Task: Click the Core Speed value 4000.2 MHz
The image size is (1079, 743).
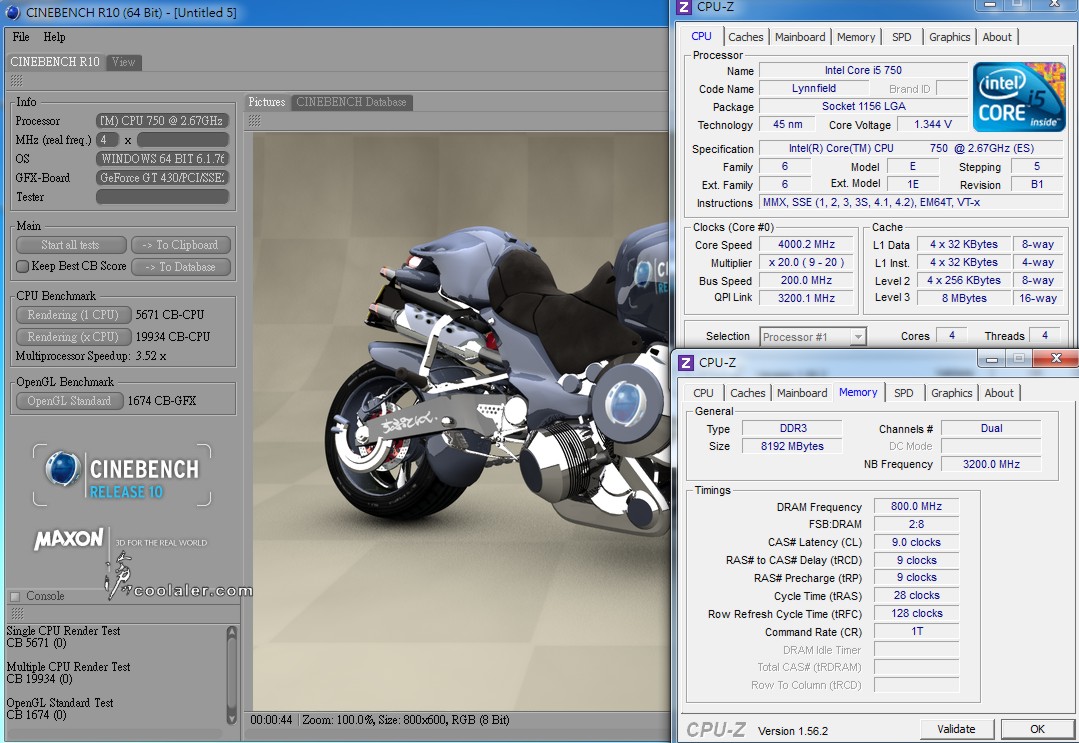Action: [806, 244]
